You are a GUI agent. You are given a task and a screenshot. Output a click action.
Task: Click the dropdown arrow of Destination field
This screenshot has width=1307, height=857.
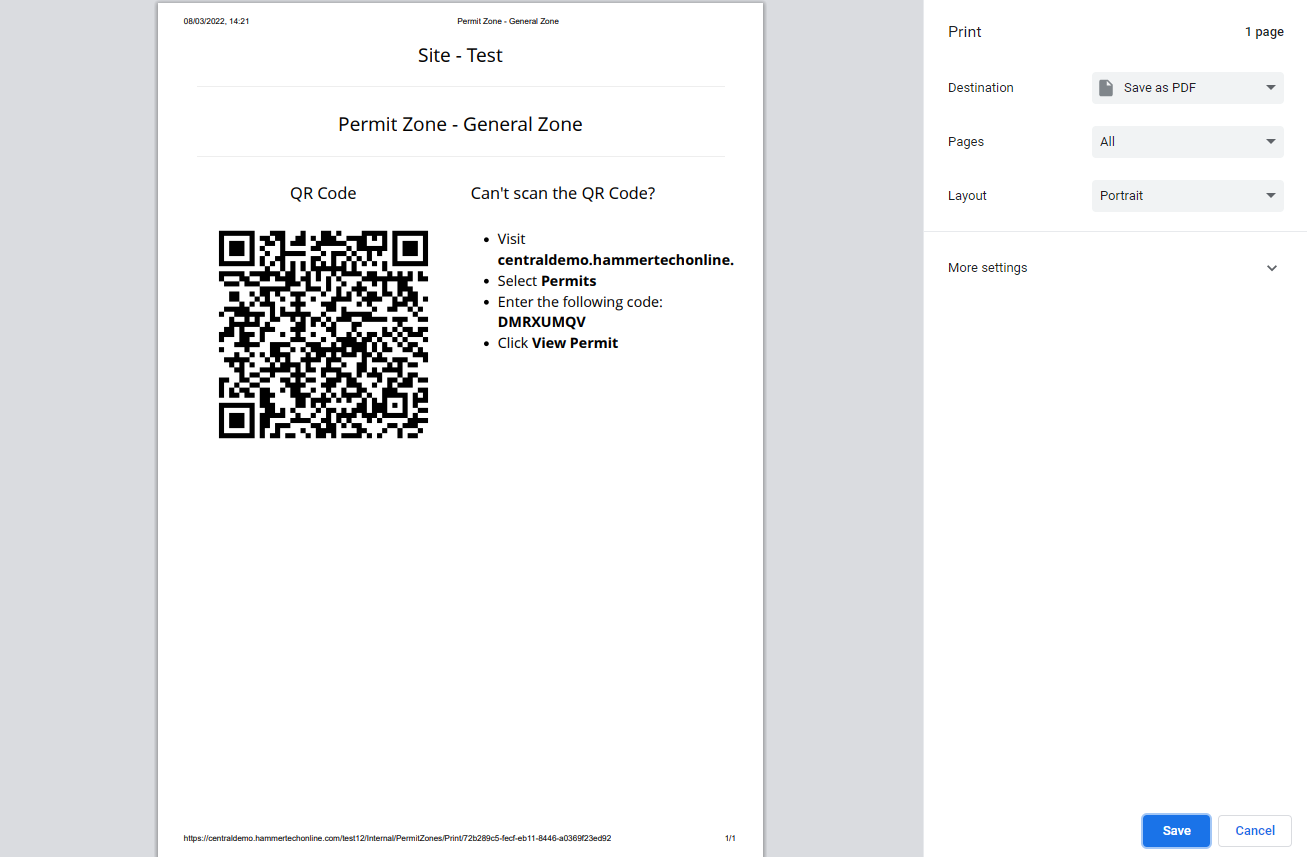point(1270,88)
